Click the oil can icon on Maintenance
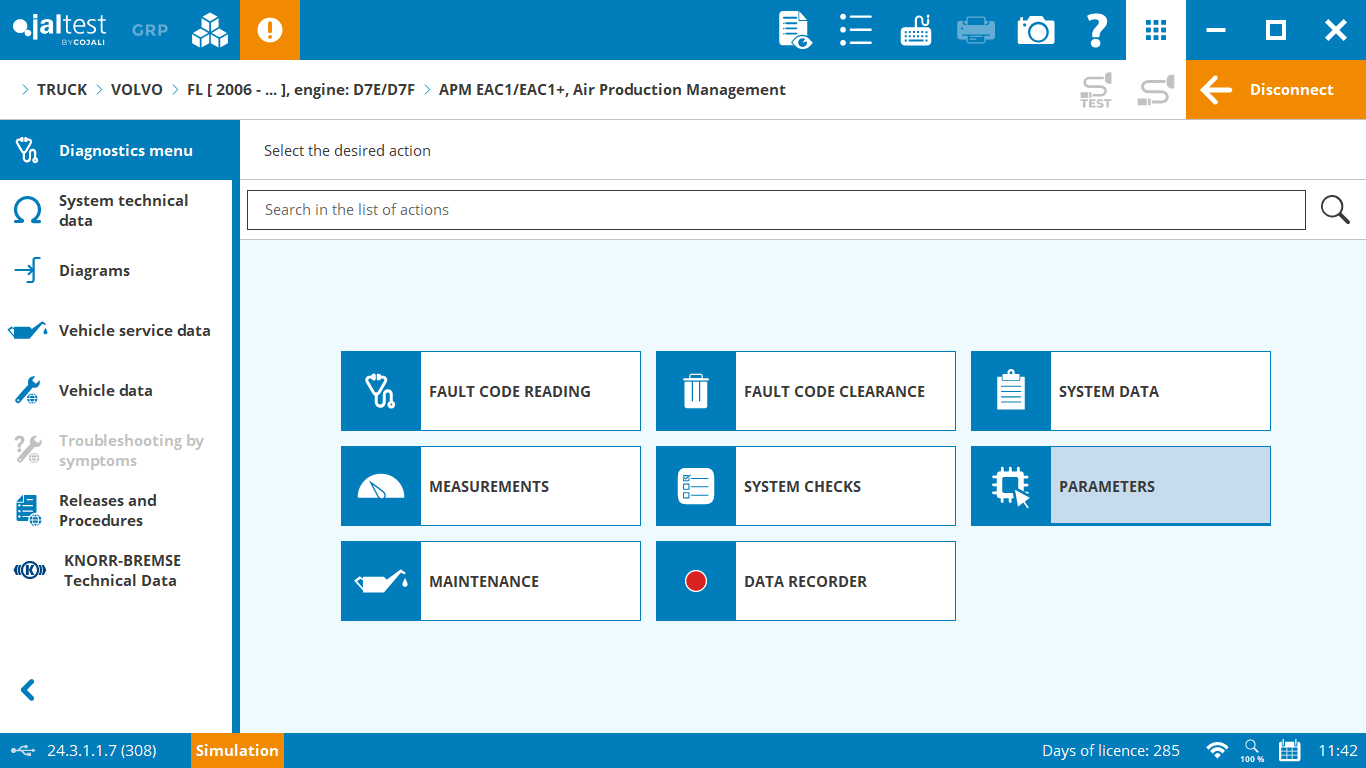The image size is (1366, 768). (381, 581)
